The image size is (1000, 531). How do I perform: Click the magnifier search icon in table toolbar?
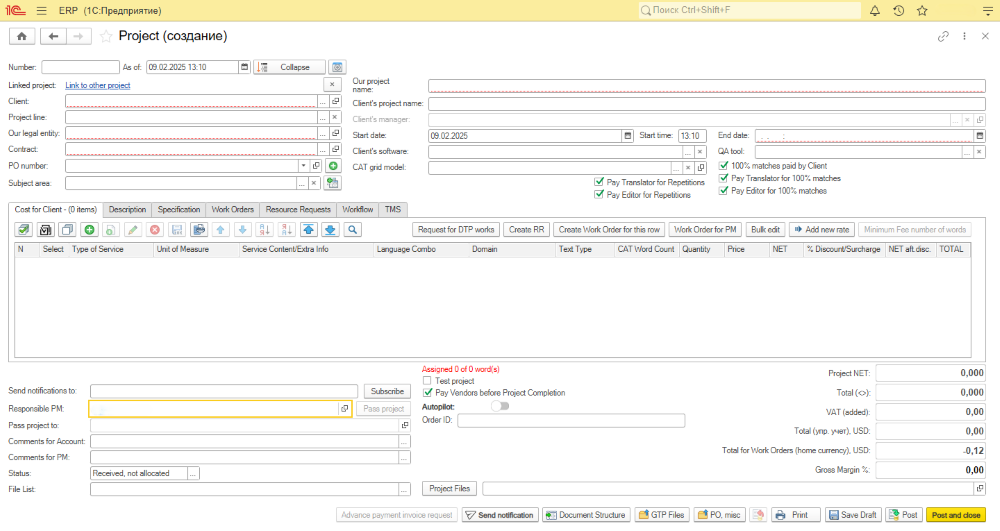(351, 230)
